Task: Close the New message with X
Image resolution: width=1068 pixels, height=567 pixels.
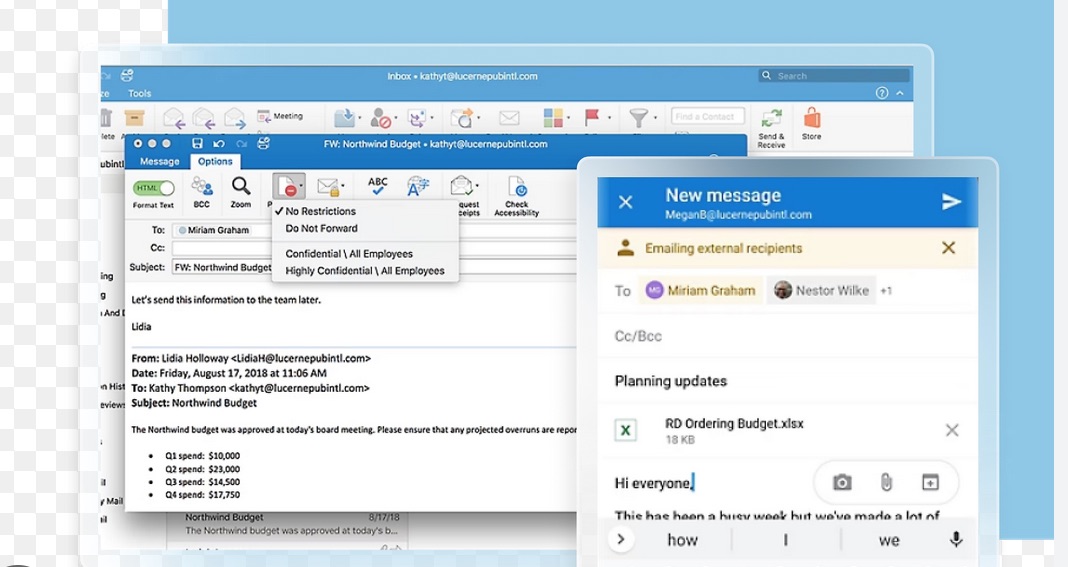Action: (x=625, y=202)
